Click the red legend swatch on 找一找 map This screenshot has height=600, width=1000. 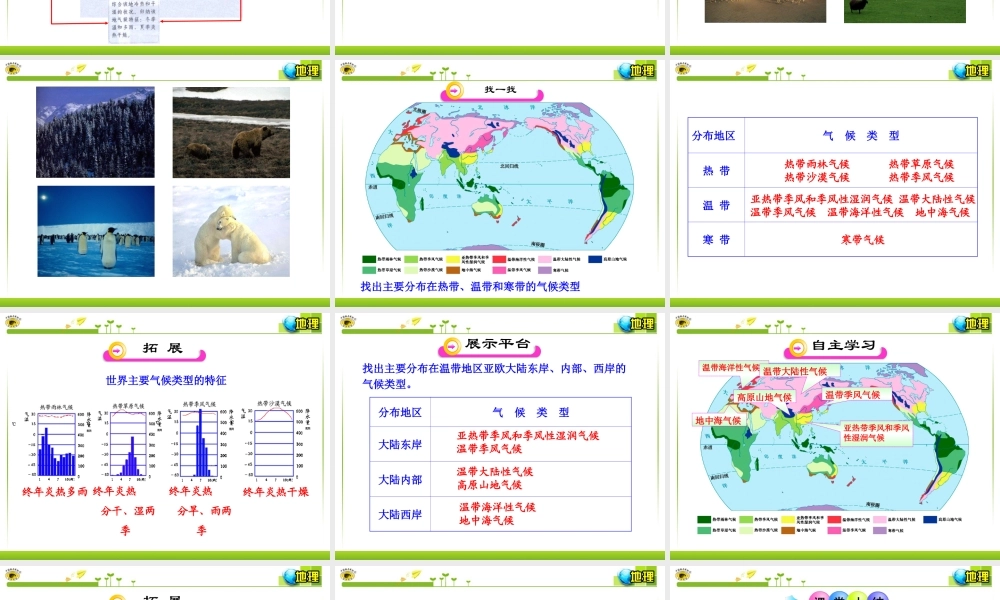point(499,260)
